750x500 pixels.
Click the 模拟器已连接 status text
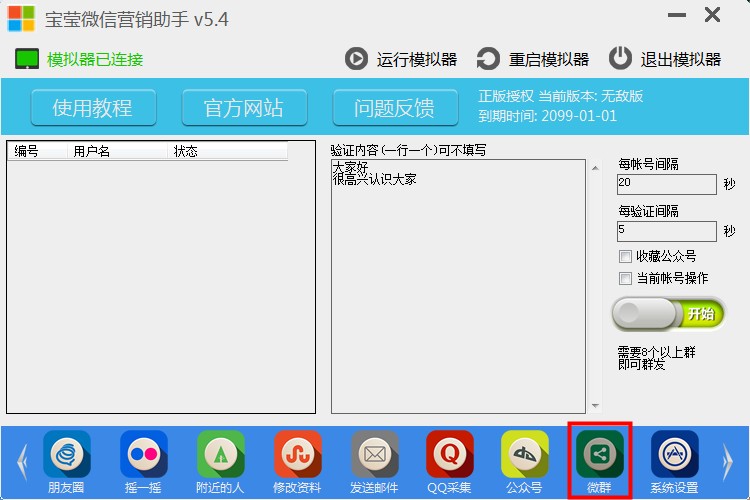[95, 59]
